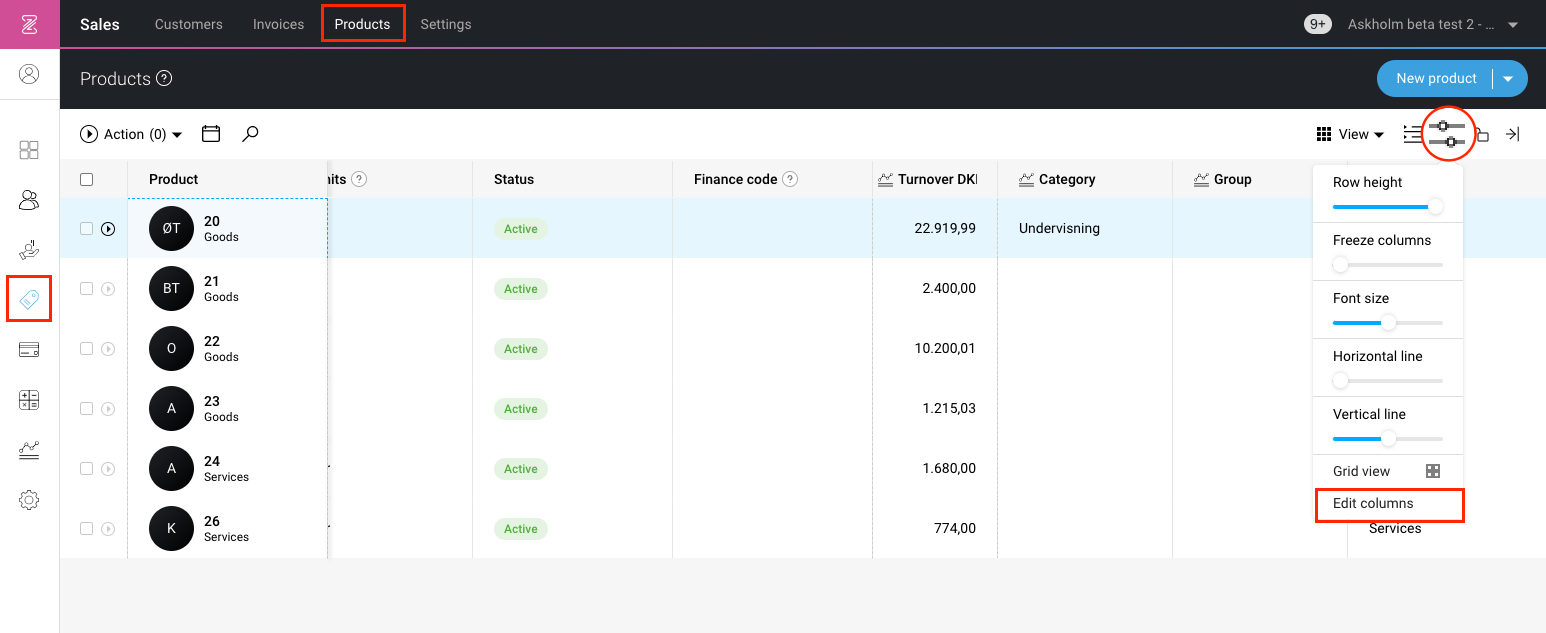Adjust the Horizontal line slider
The width and height of the screenshot is (1546, 633).
1388,381
